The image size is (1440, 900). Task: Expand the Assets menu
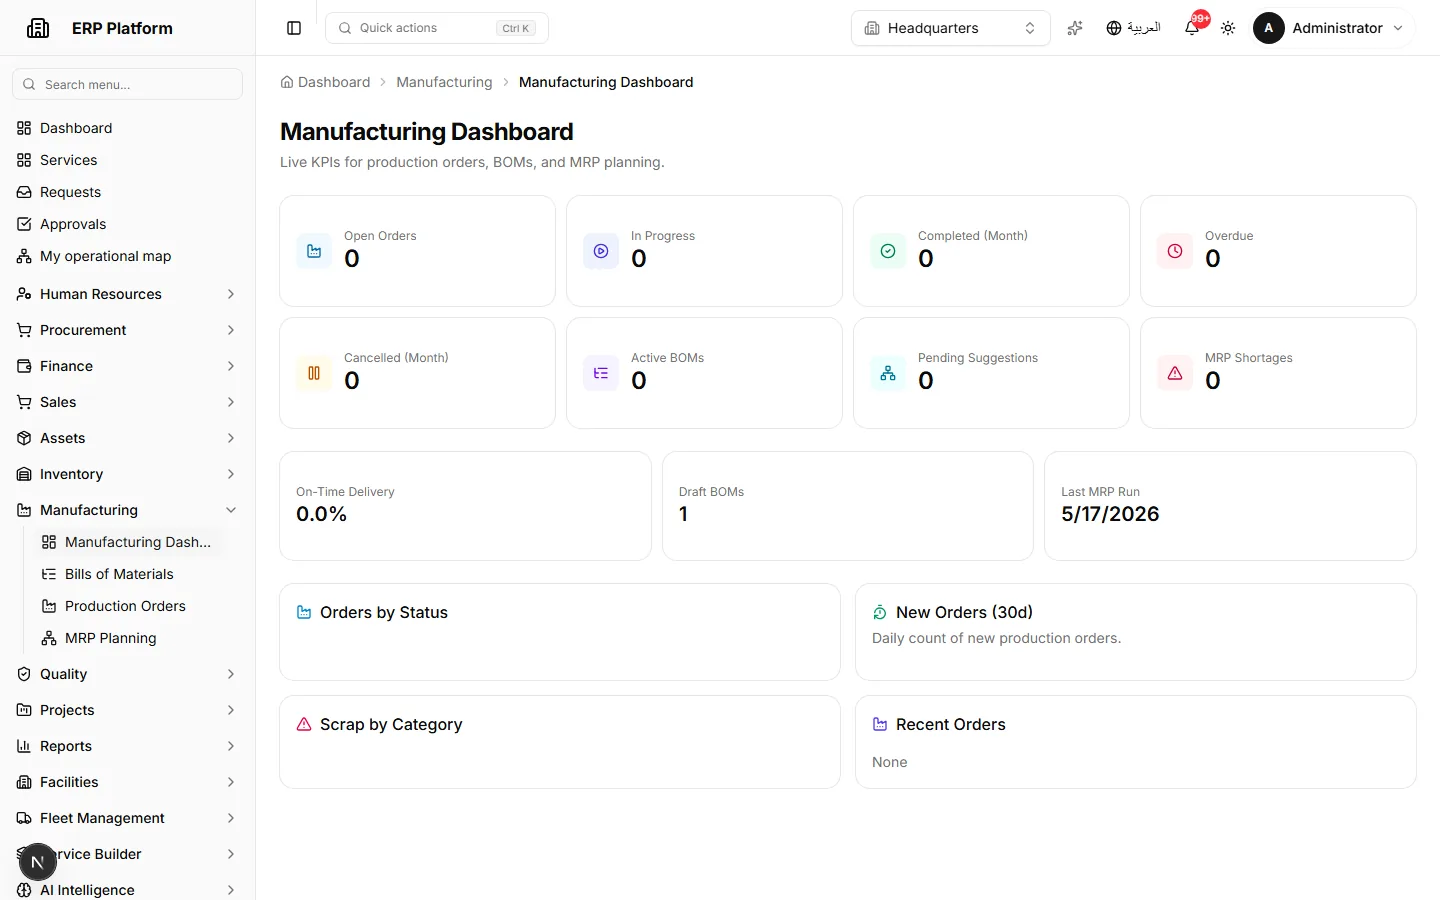128,438
